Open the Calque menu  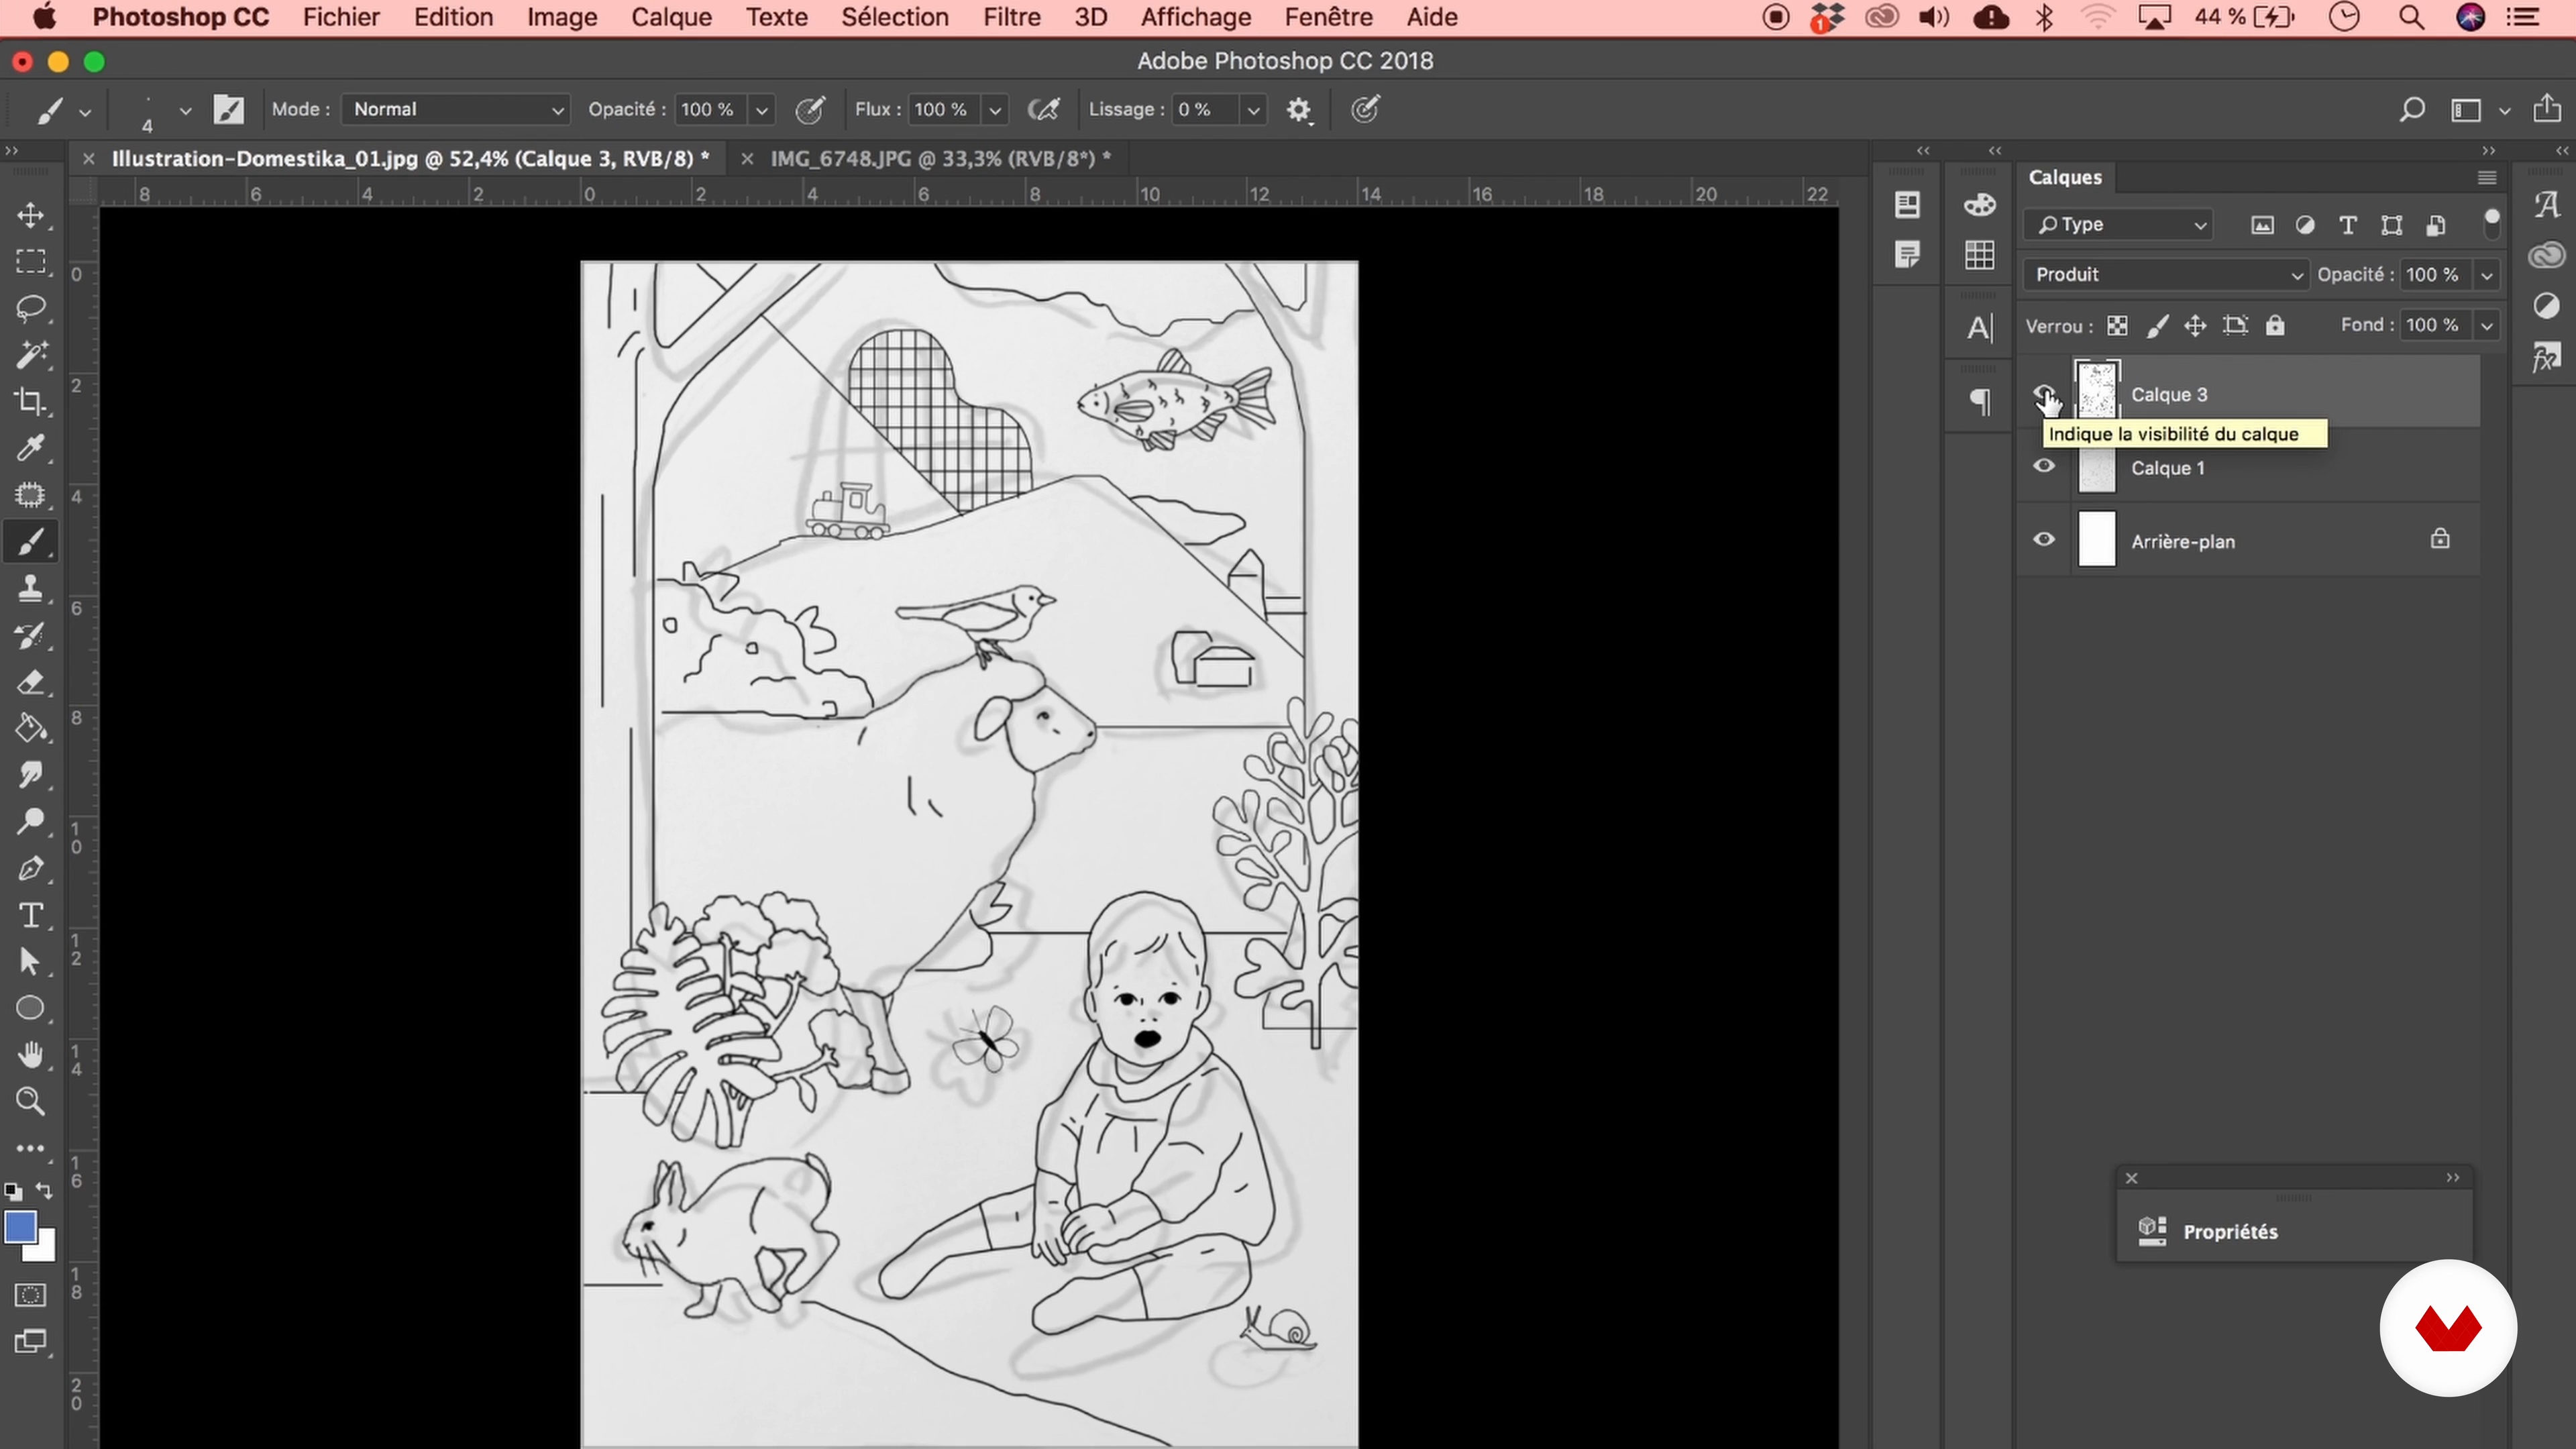(671, 17)
